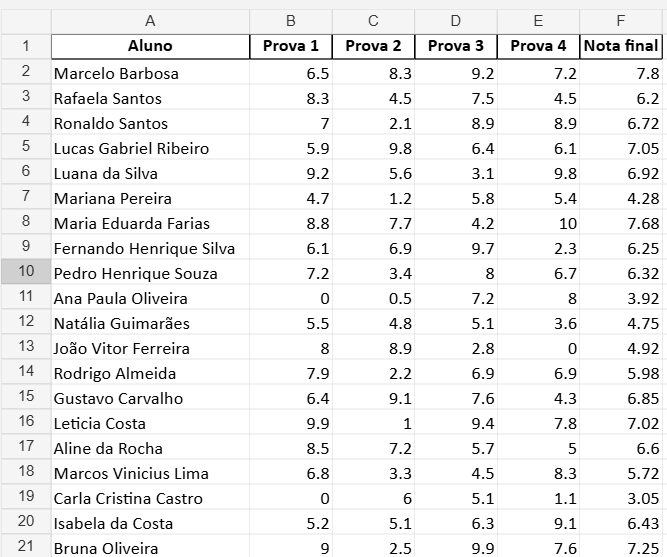Click Leticia Costa Prova 2 score
The height and width of the screenshot is (557, 667).
click(x=373, y=423)
